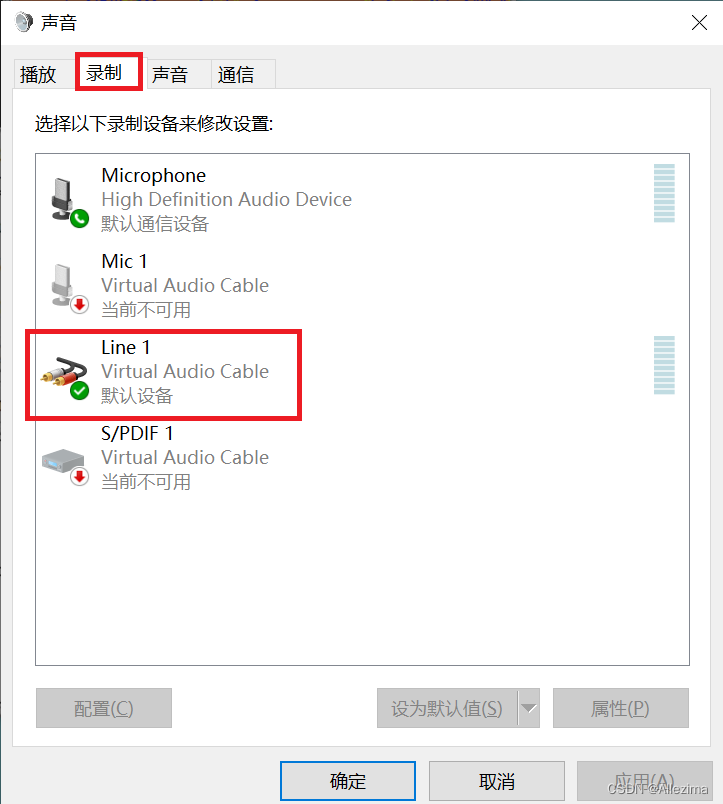The image size is (723, 804).
Task: Click the Microphone volume level meter
Action: (x=664, y=193)
